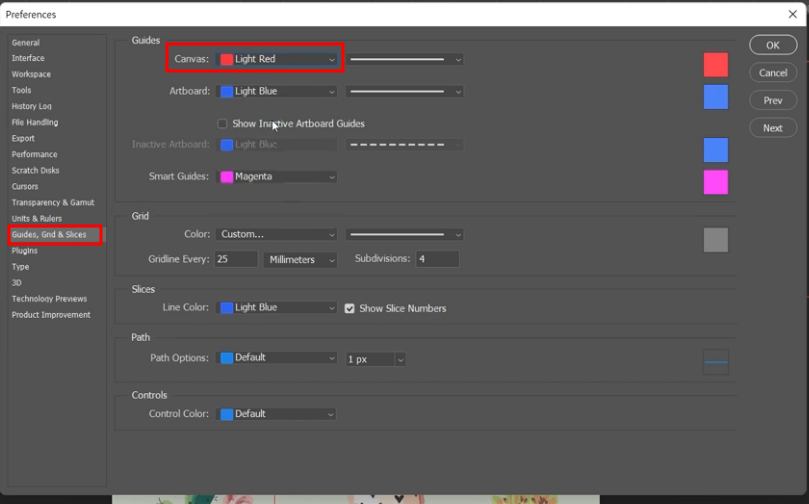Open Cursors preferences
This screenshot has height=504, width=809.
pos(25,186)
